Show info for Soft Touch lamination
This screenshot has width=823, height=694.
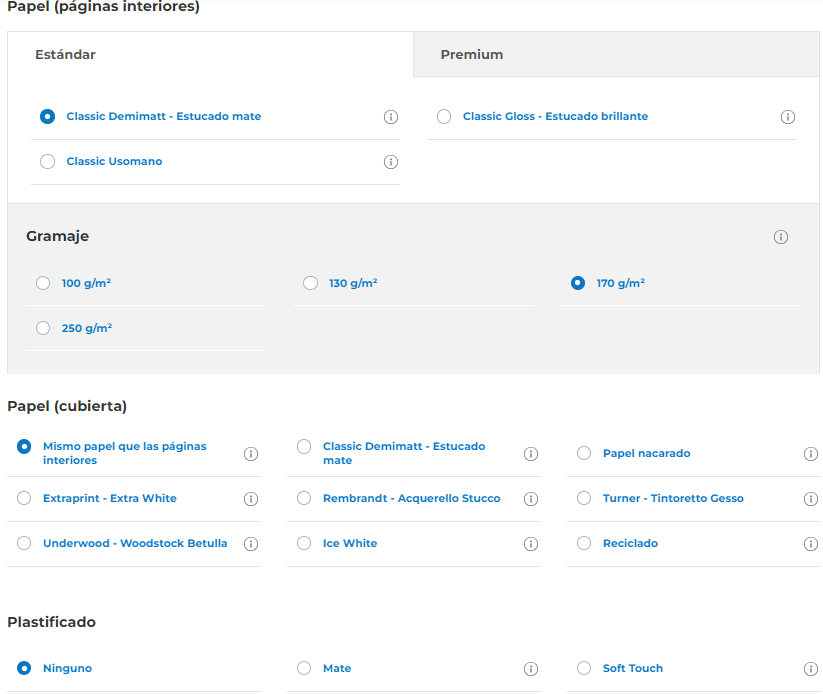(810, 669)
